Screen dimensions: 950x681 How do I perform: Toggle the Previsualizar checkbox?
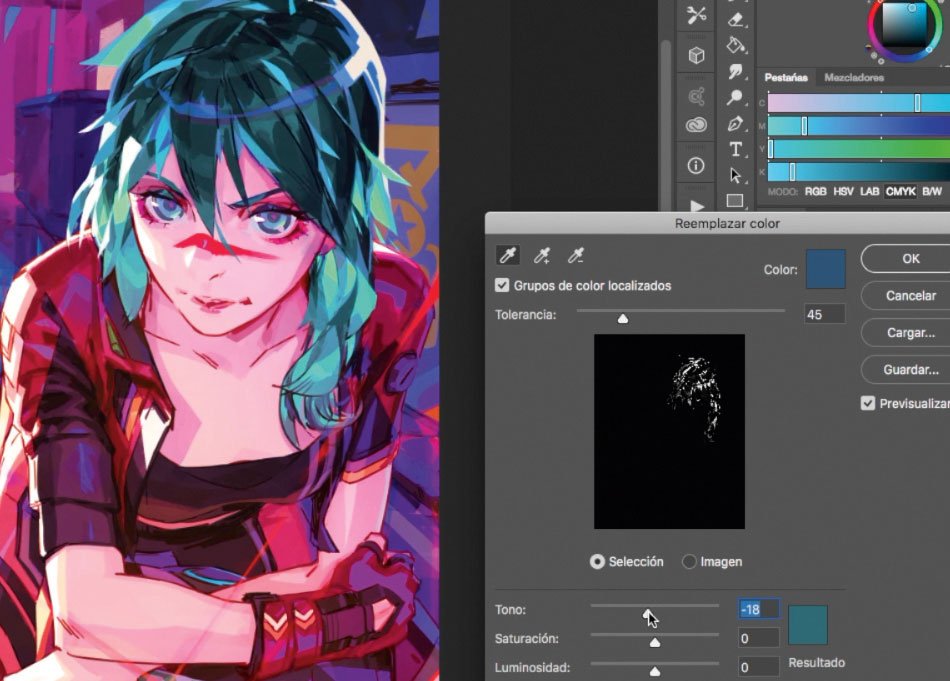pos(868,404)
